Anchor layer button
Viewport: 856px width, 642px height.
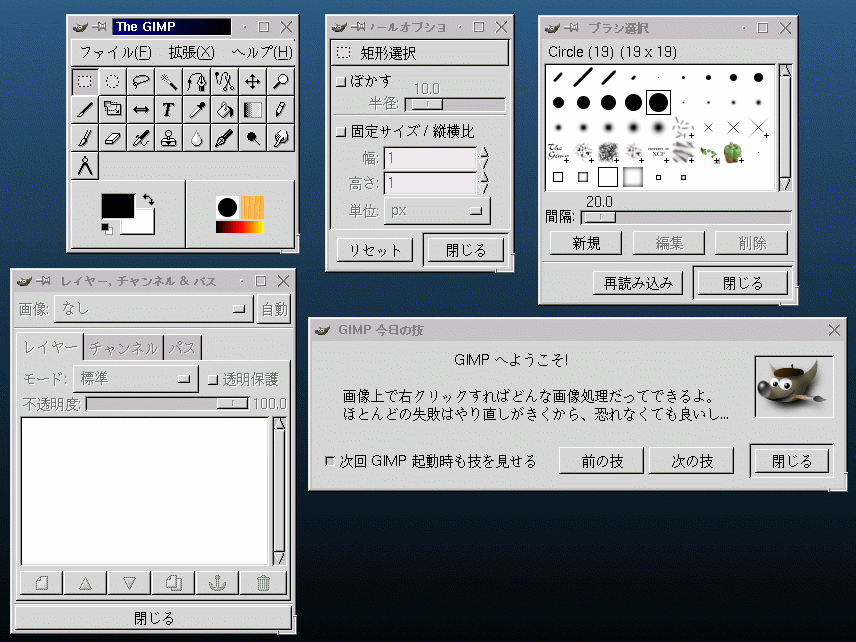click(218, 583)
